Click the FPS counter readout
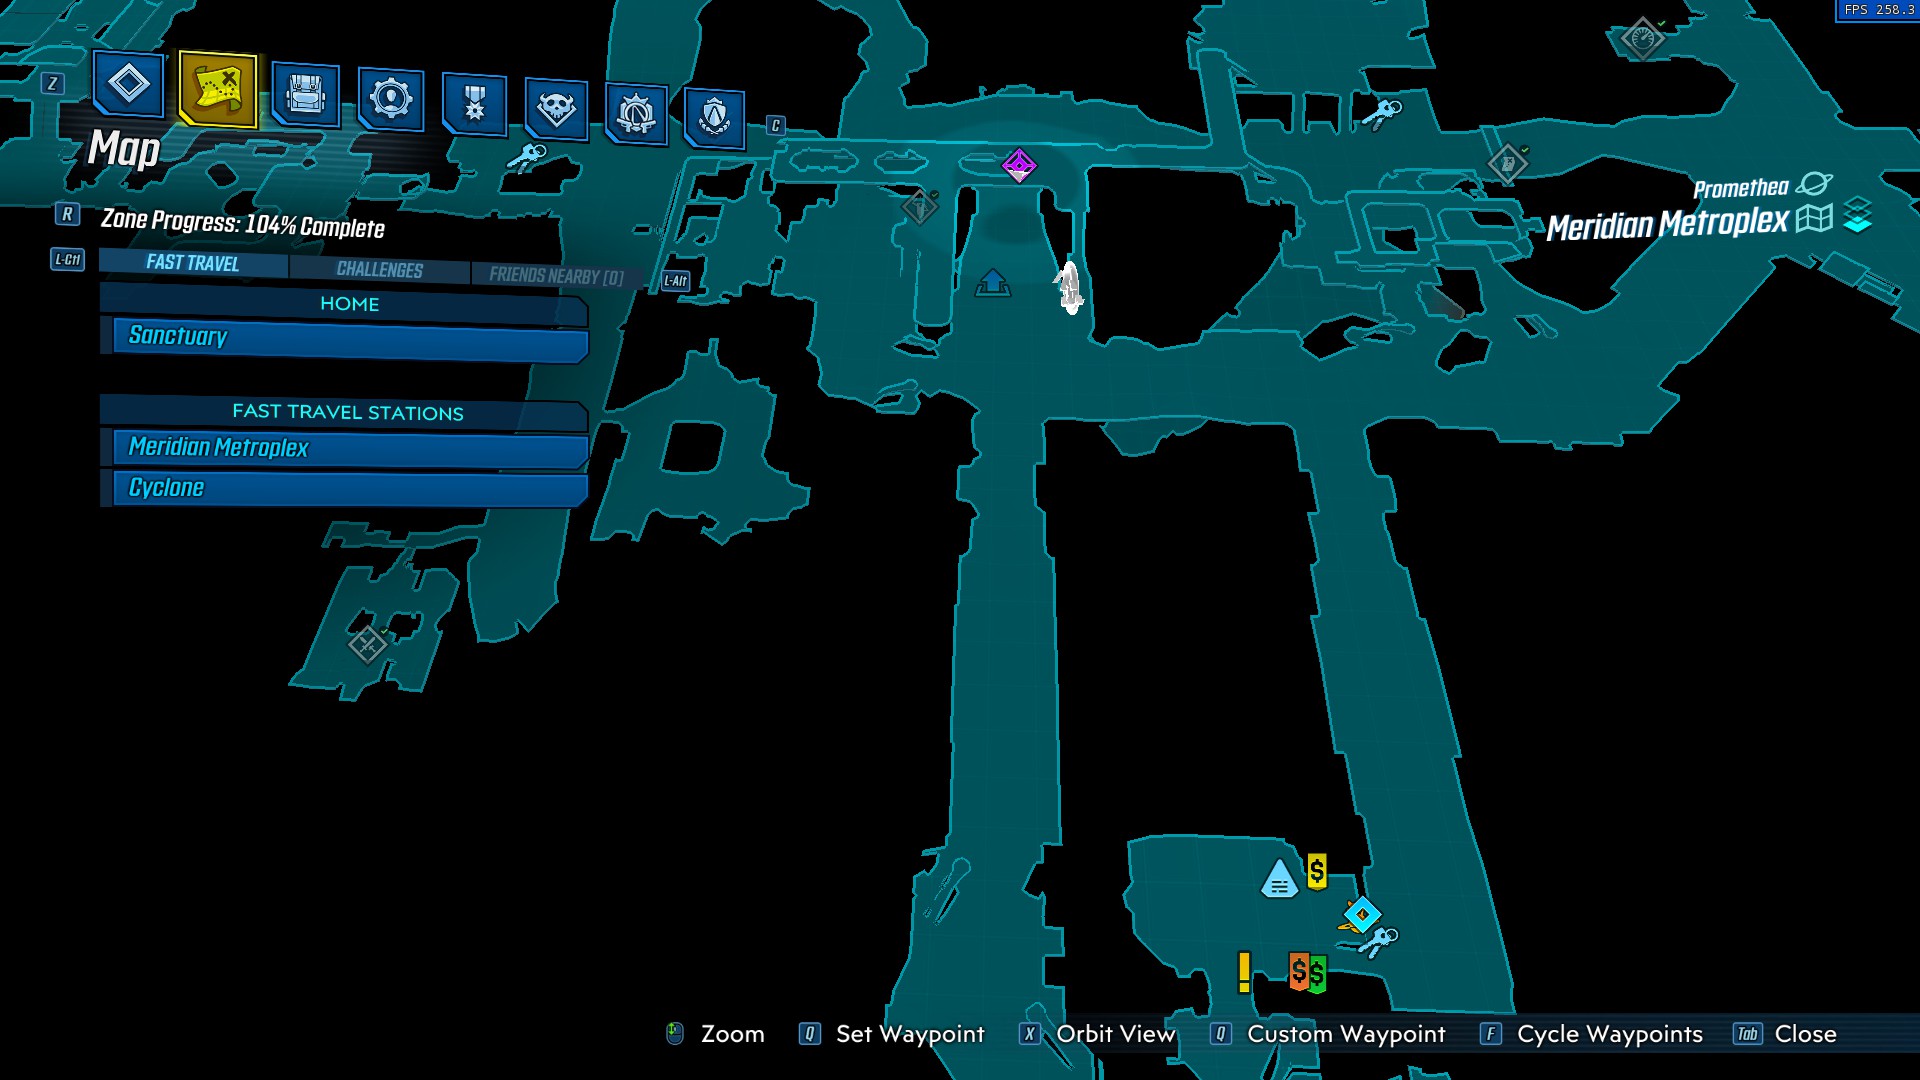The width and height of the screenshot is (1920, 1080). pyautogui.click(x=1880, y=10)
